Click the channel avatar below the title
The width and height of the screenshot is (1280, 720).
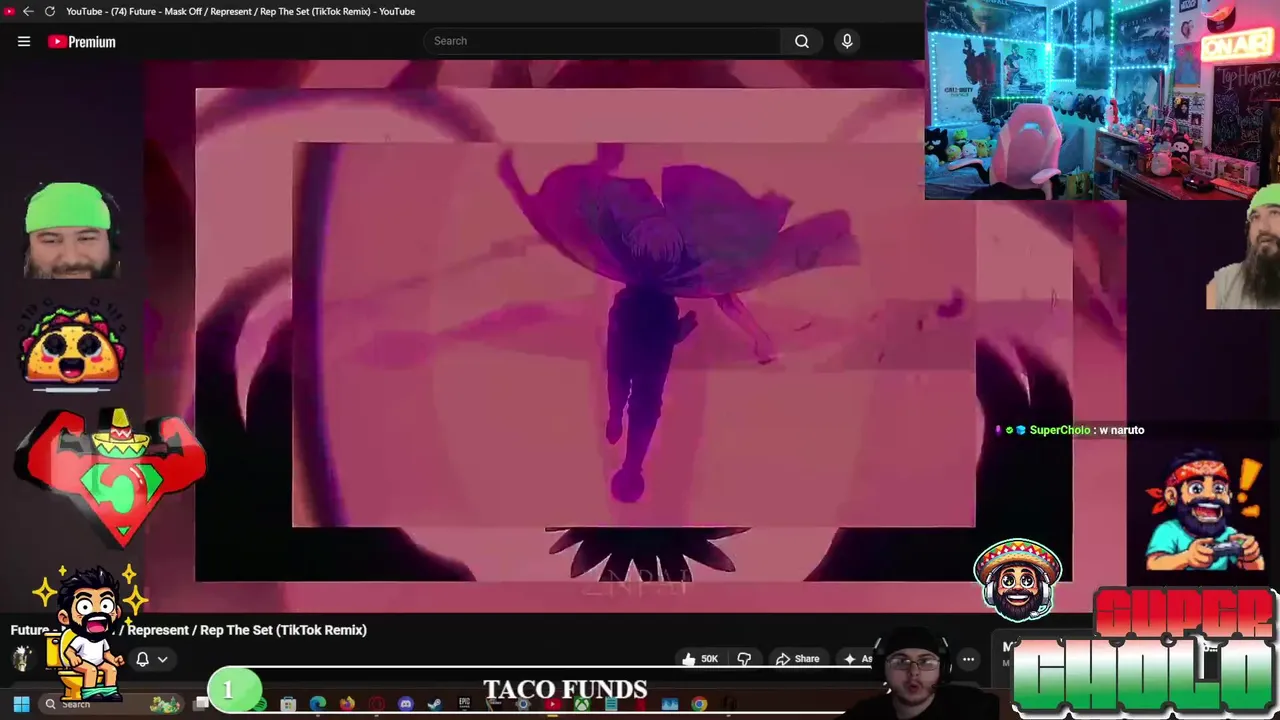22,658
